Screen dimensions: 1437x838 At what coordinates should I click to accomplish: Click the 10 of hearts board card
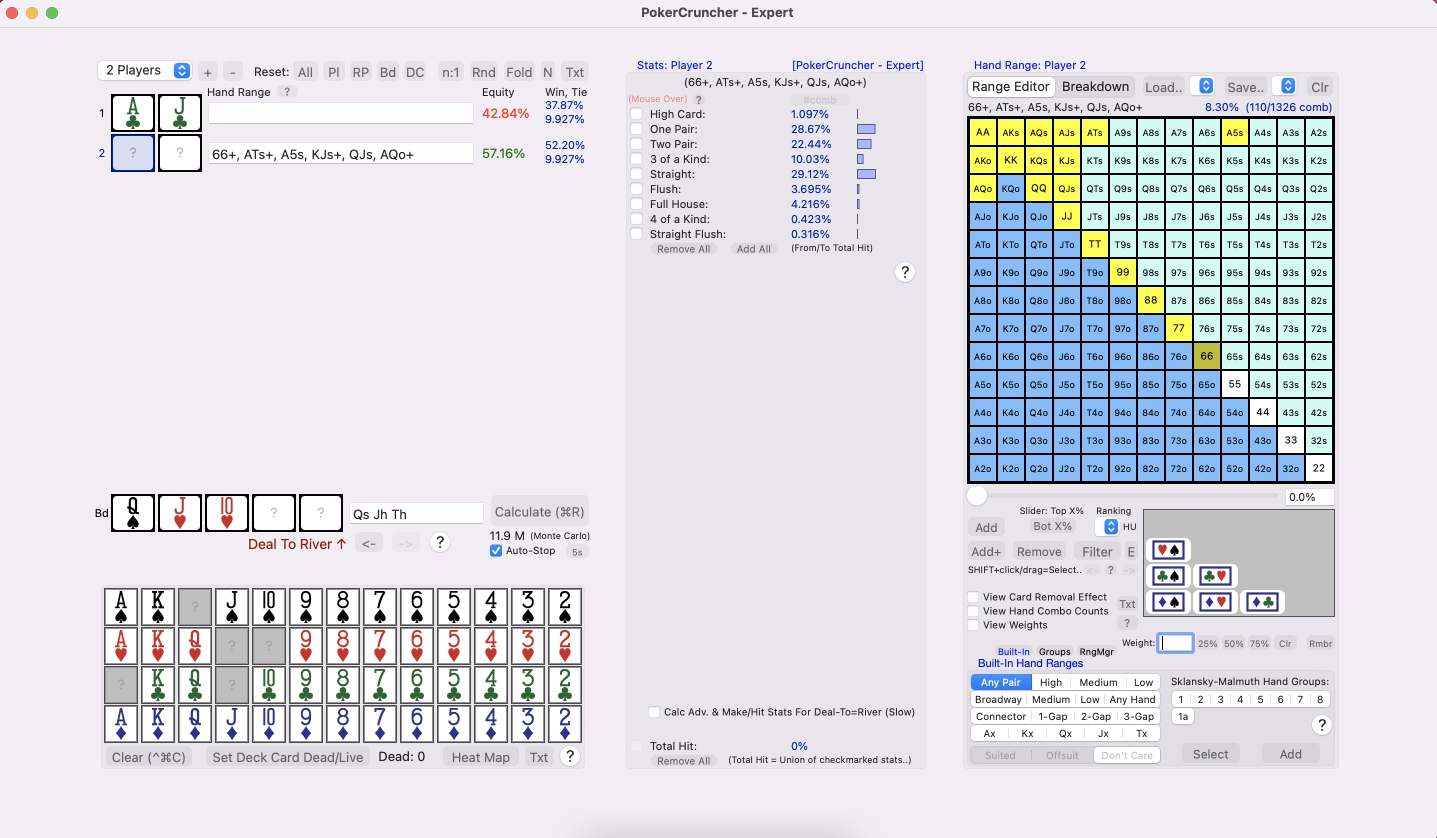[227, 512]
